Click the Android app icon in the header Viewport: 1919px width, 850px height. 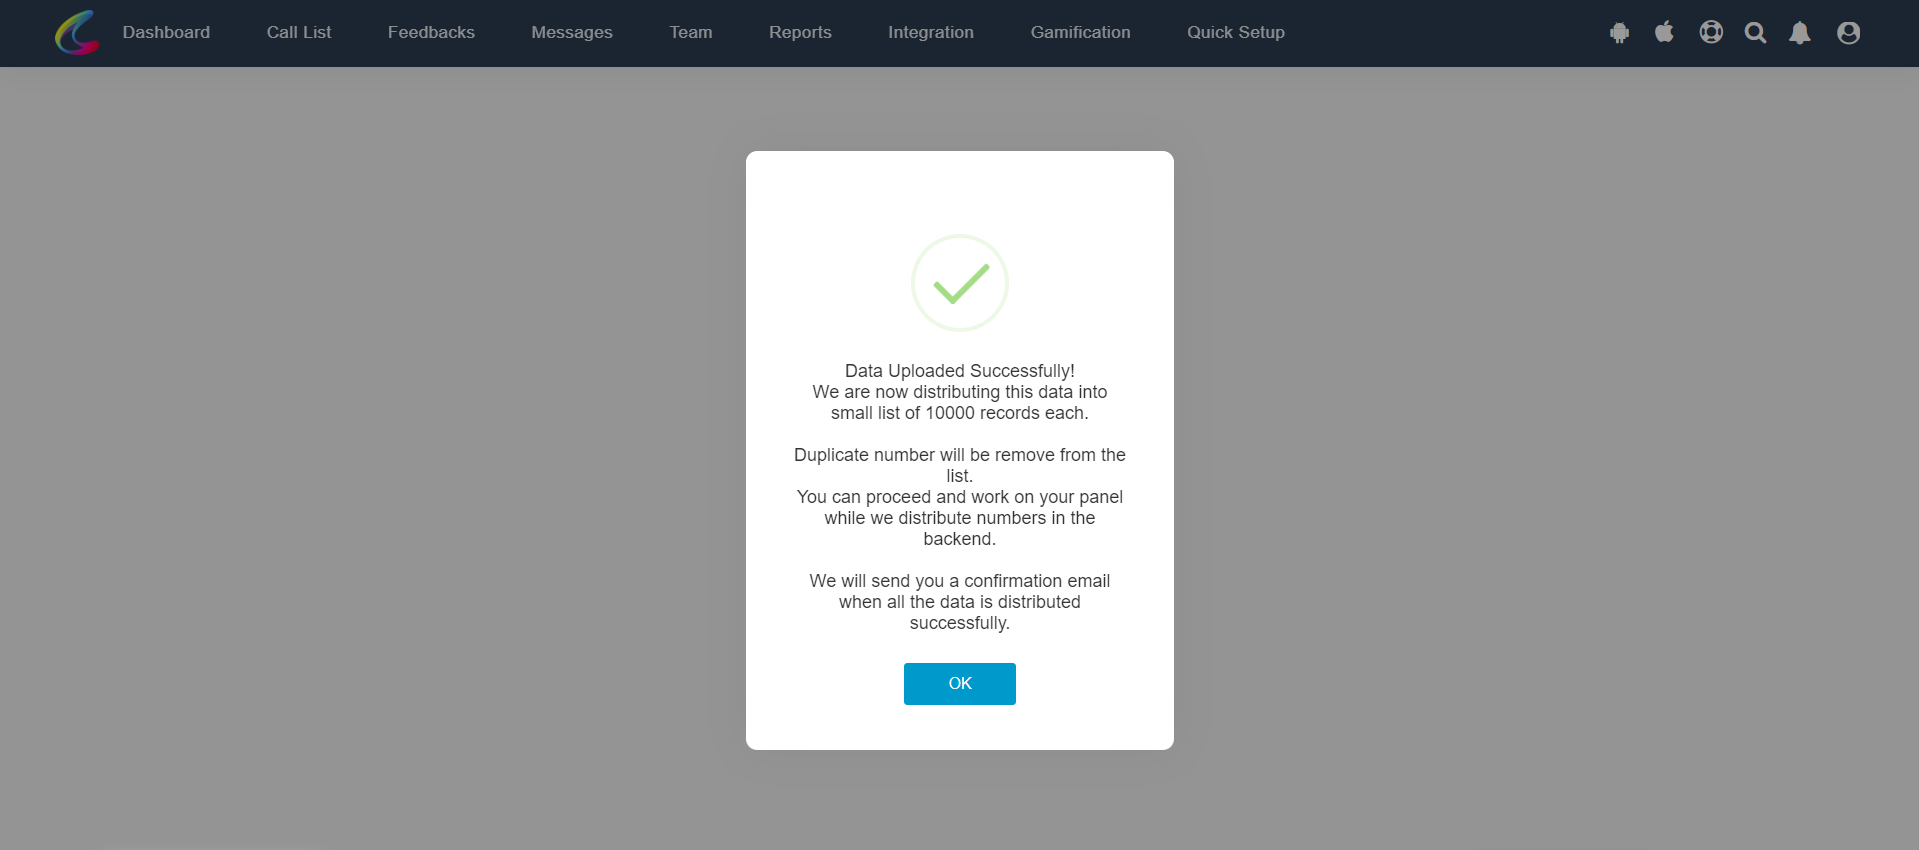click(1619, 33)
